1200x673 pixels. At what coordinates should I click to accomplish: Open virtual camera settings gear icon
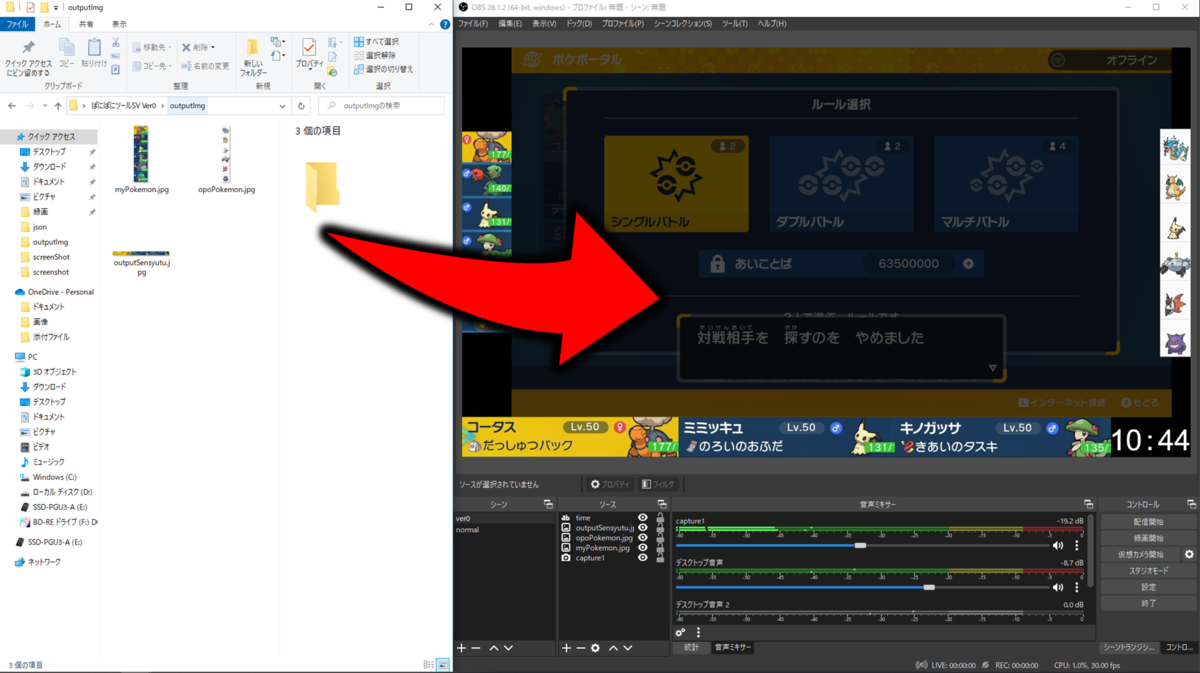[x=1189, y=554]
